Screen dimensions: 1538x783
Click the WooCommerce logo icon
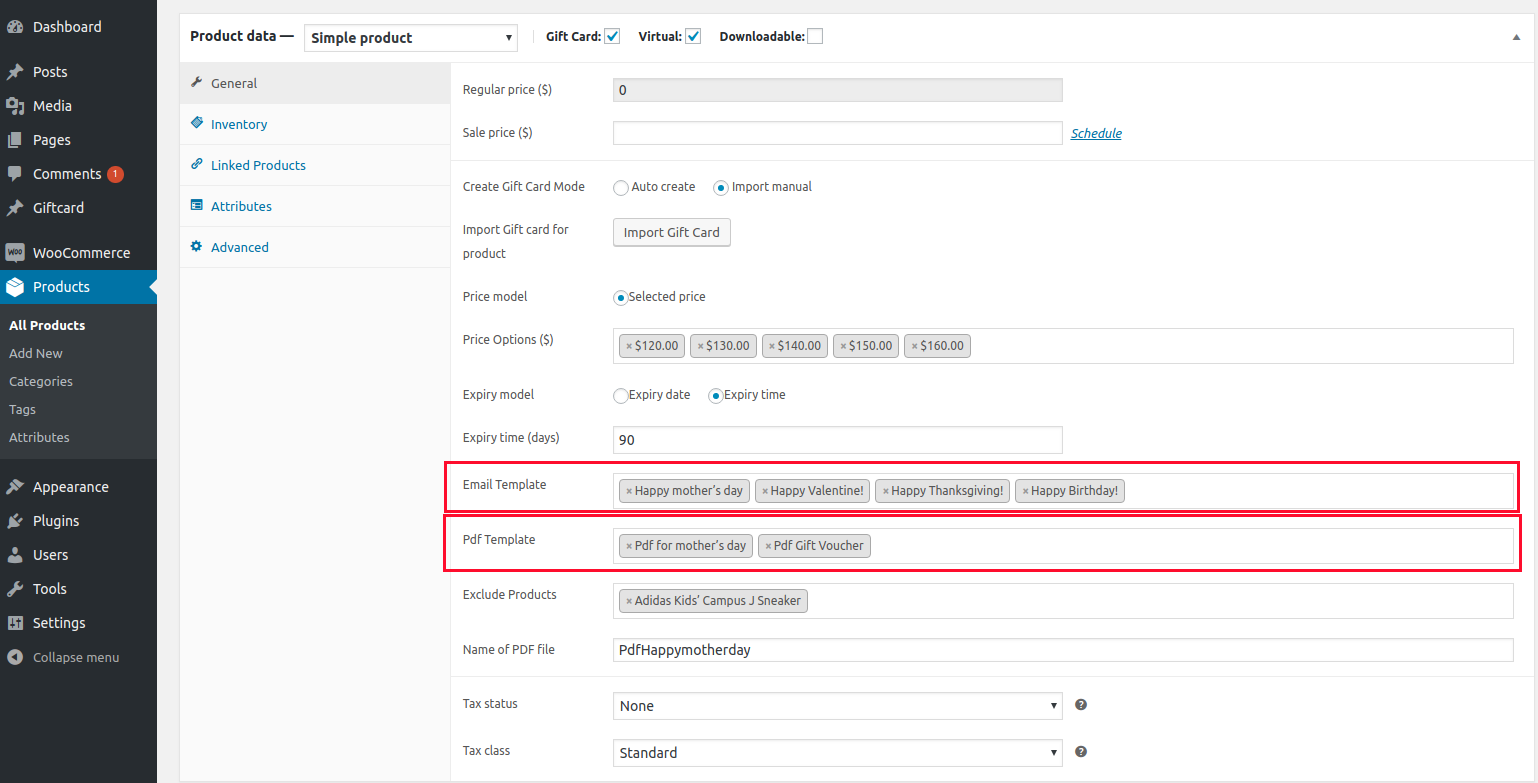pyautogui.click(x=15, y=253)
